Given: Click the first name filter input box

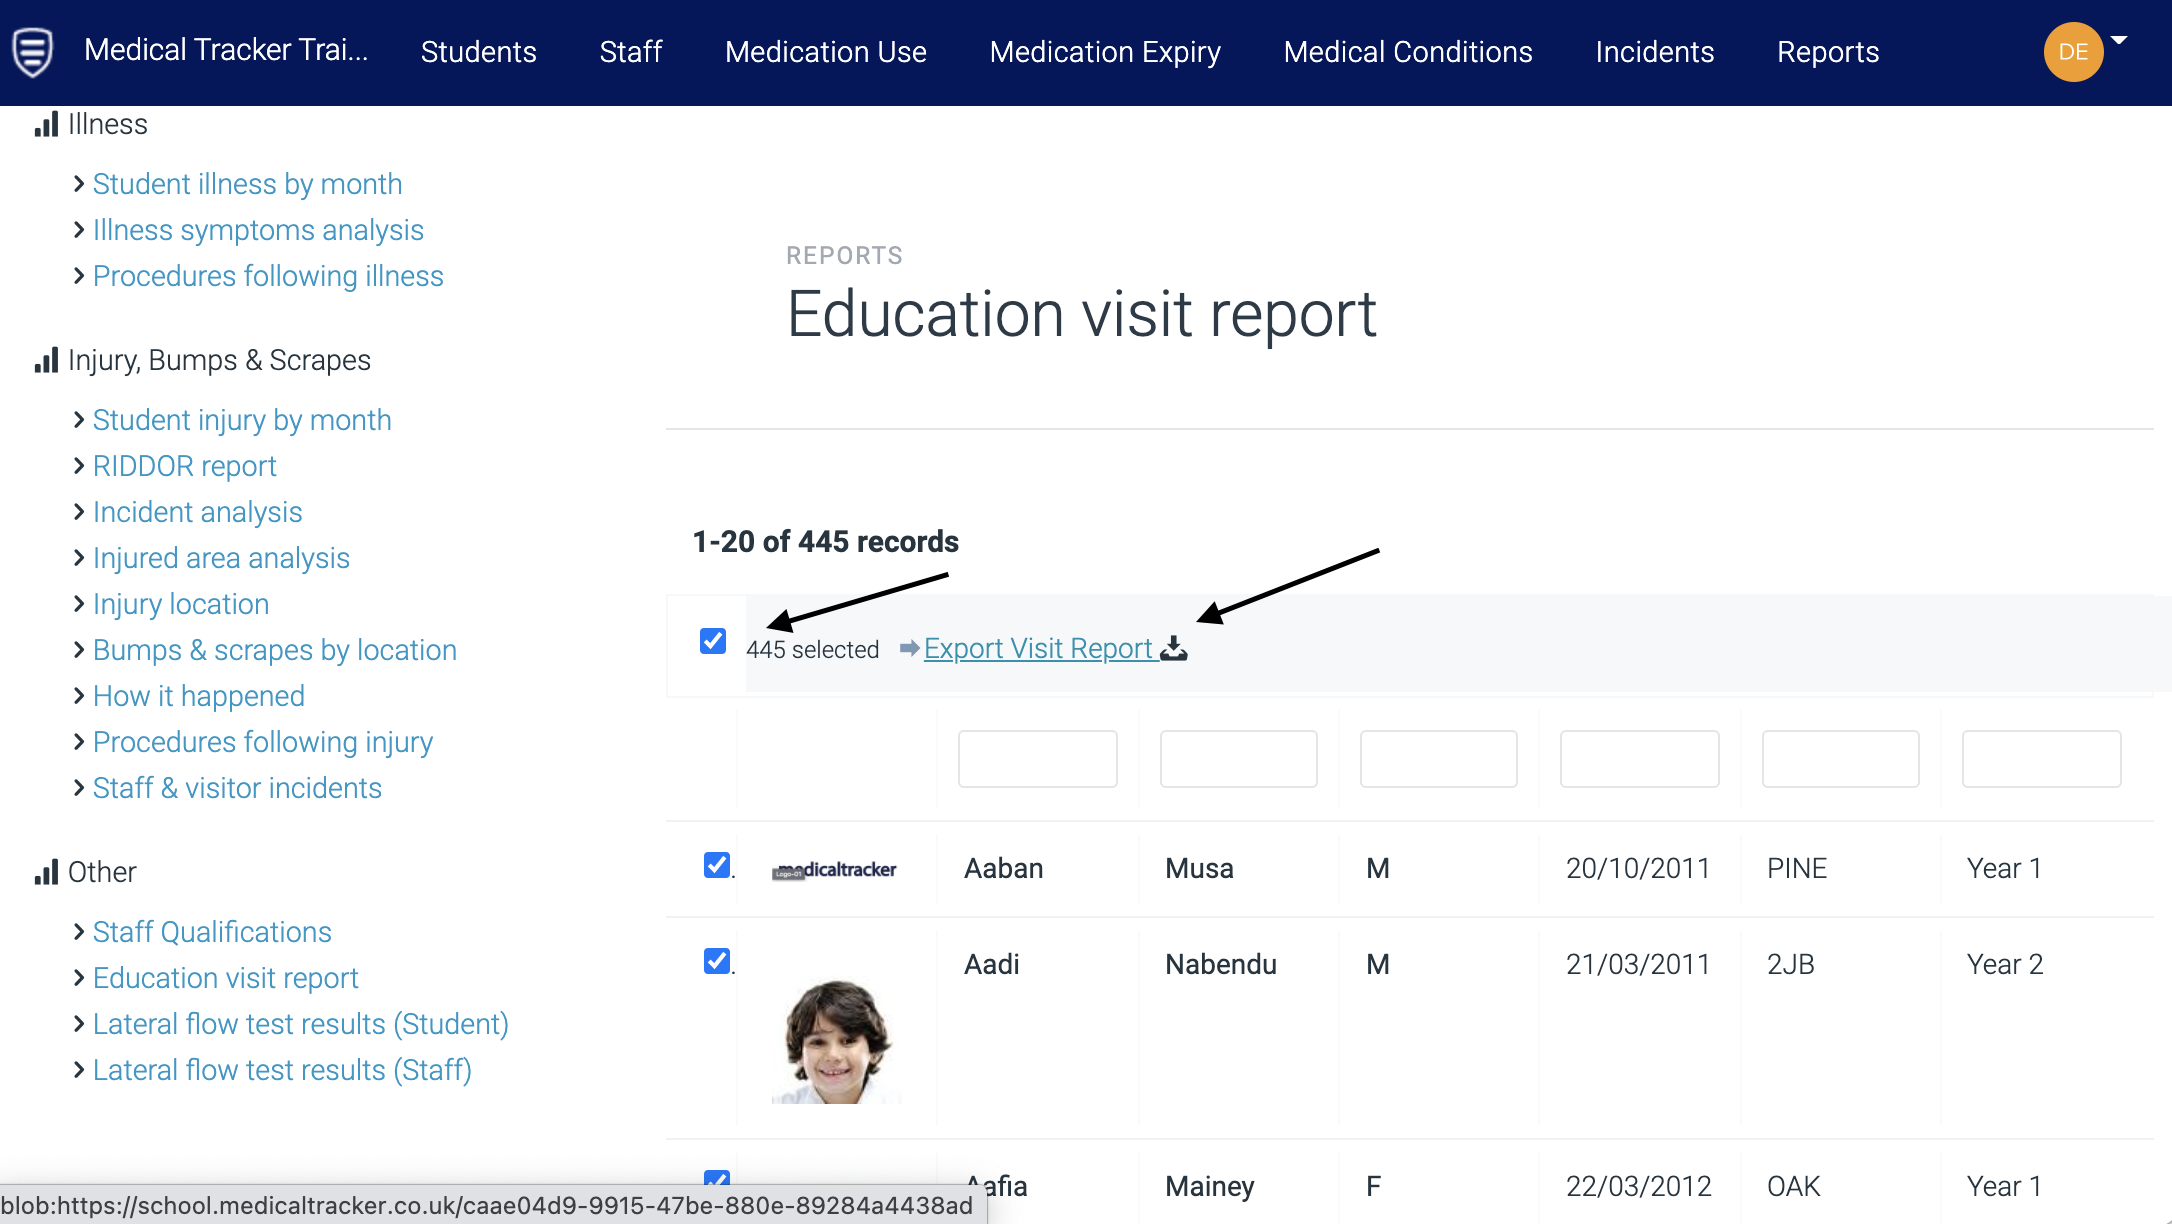Looking at the screenshot, I should click(x=1037, y=759).
